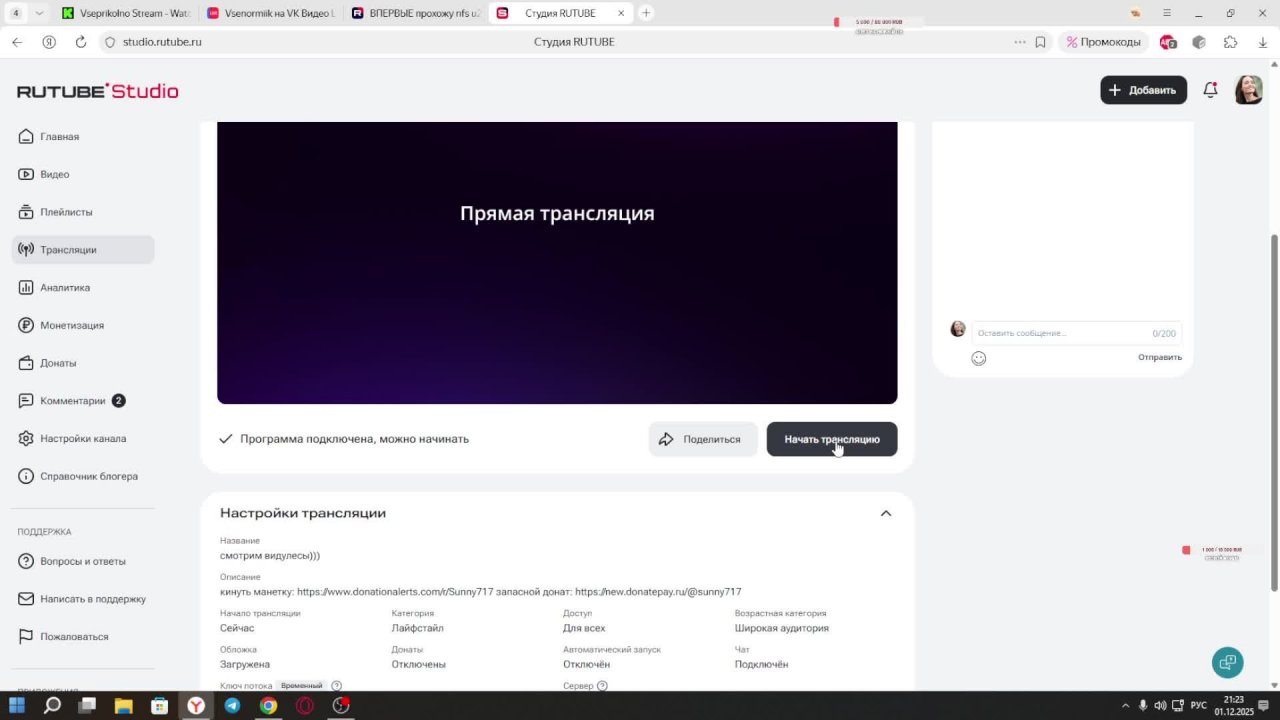This screenshot has height=720, width=1280.
Task: Click the Программа подключена status text
Action: coord(354,439)
